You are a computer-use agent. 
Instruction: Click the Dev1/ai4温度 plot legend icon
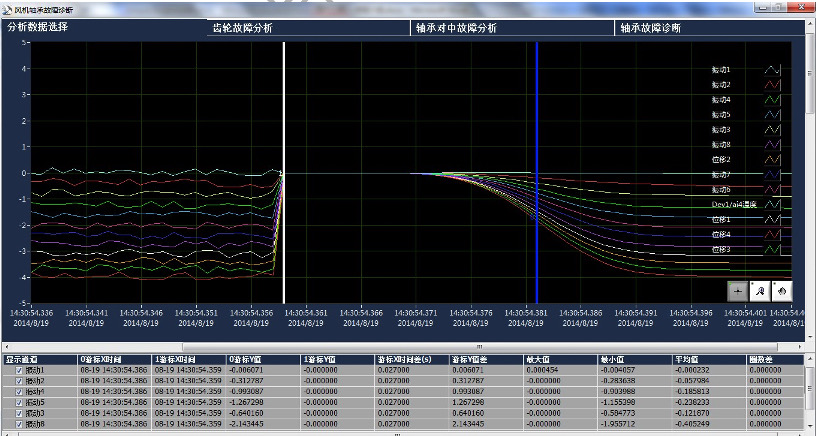(x=771, y=204)
